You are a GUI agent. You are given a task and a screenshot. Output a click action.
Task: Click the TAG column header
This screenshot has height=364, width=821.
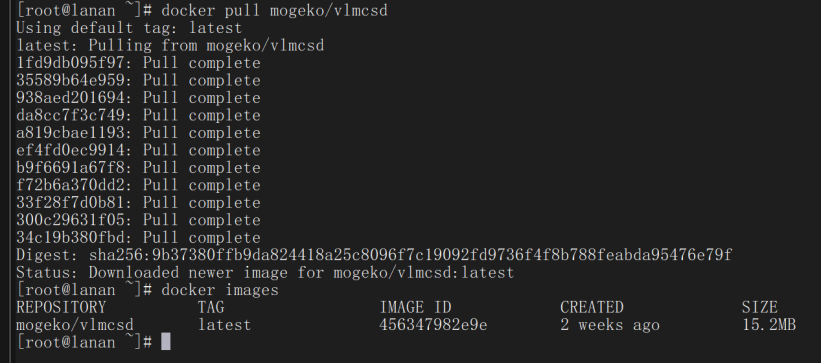(211, 307)
